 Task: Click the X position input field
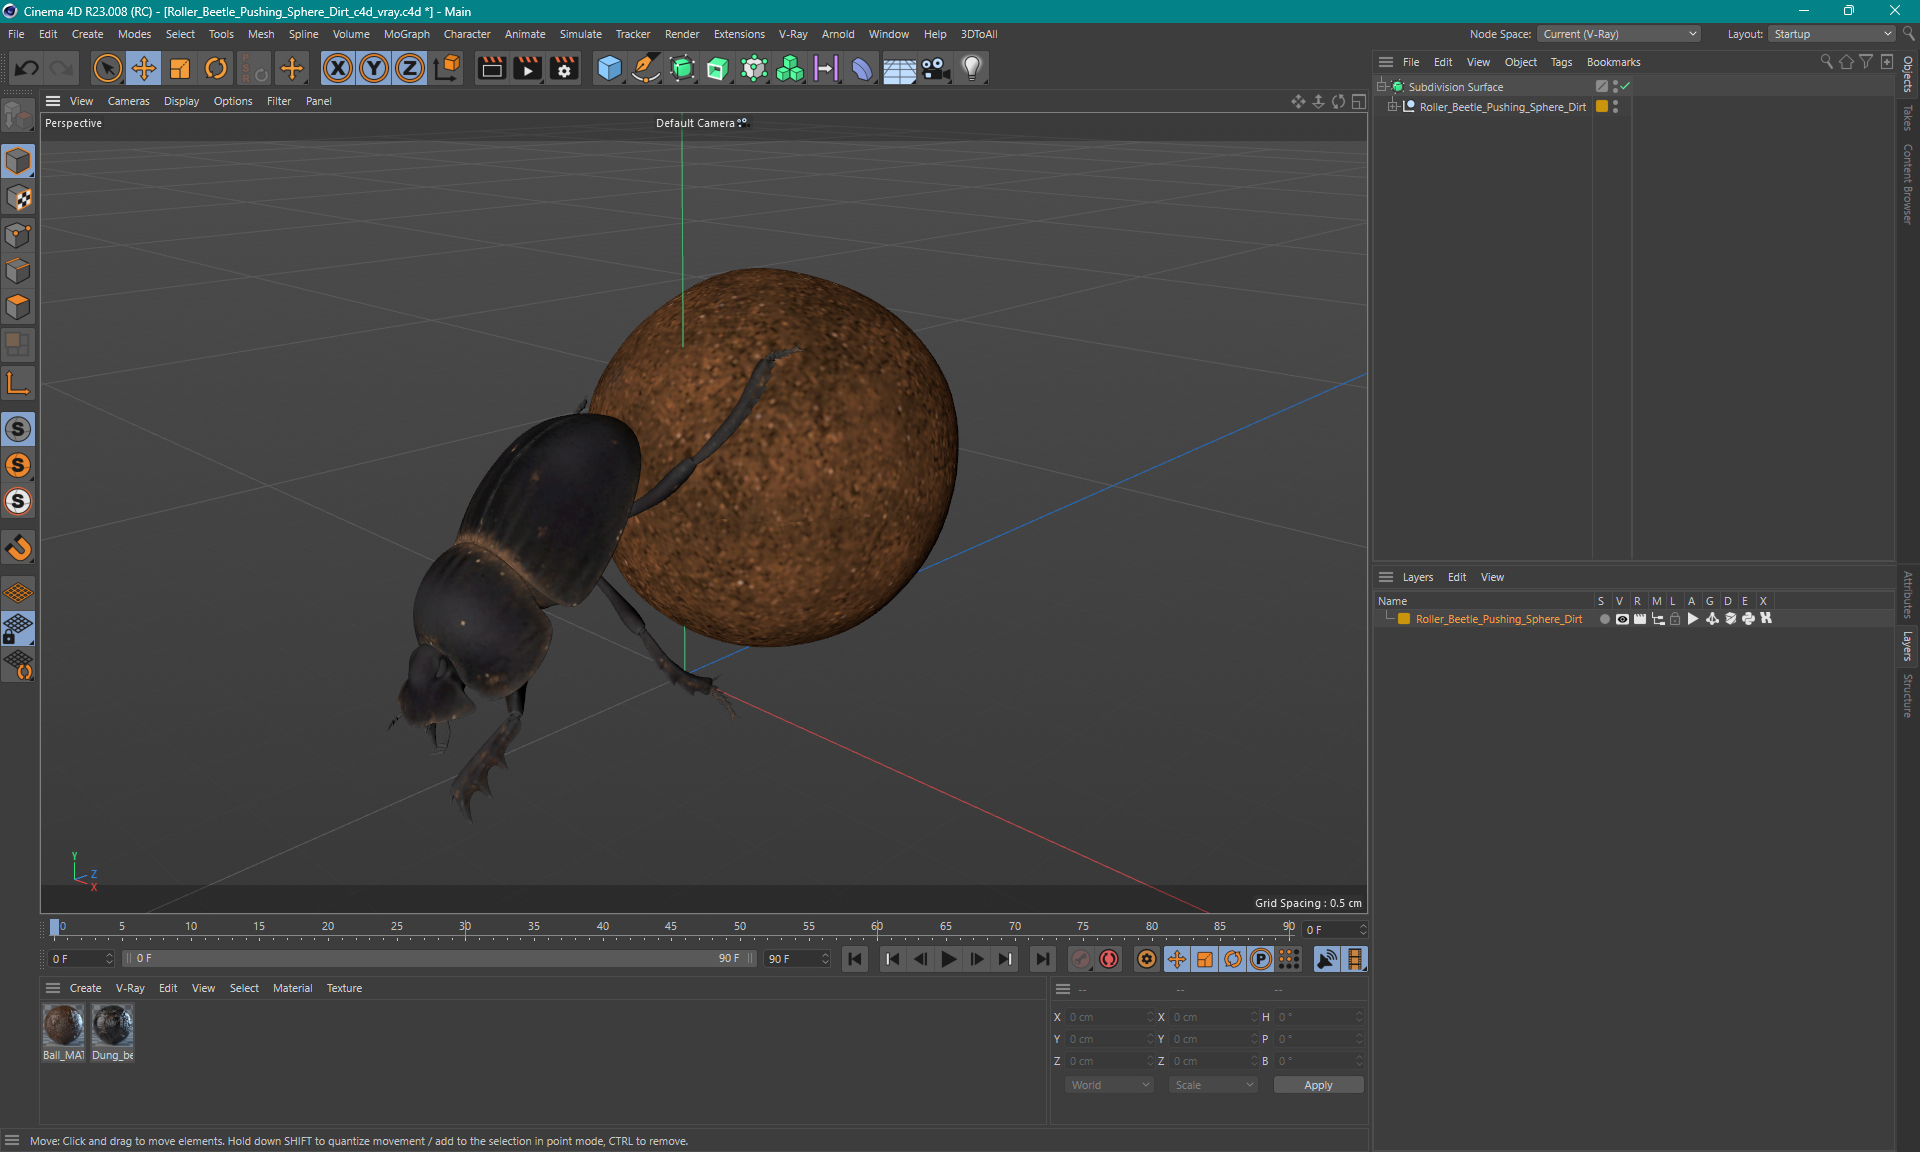pyautogui.click(x=1110, y=1017)
